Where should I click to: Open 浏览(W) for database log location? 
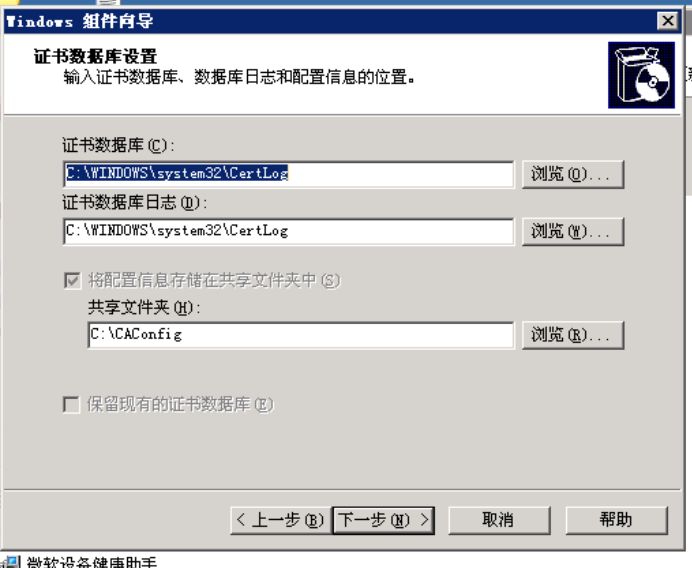tap(573, 231)
